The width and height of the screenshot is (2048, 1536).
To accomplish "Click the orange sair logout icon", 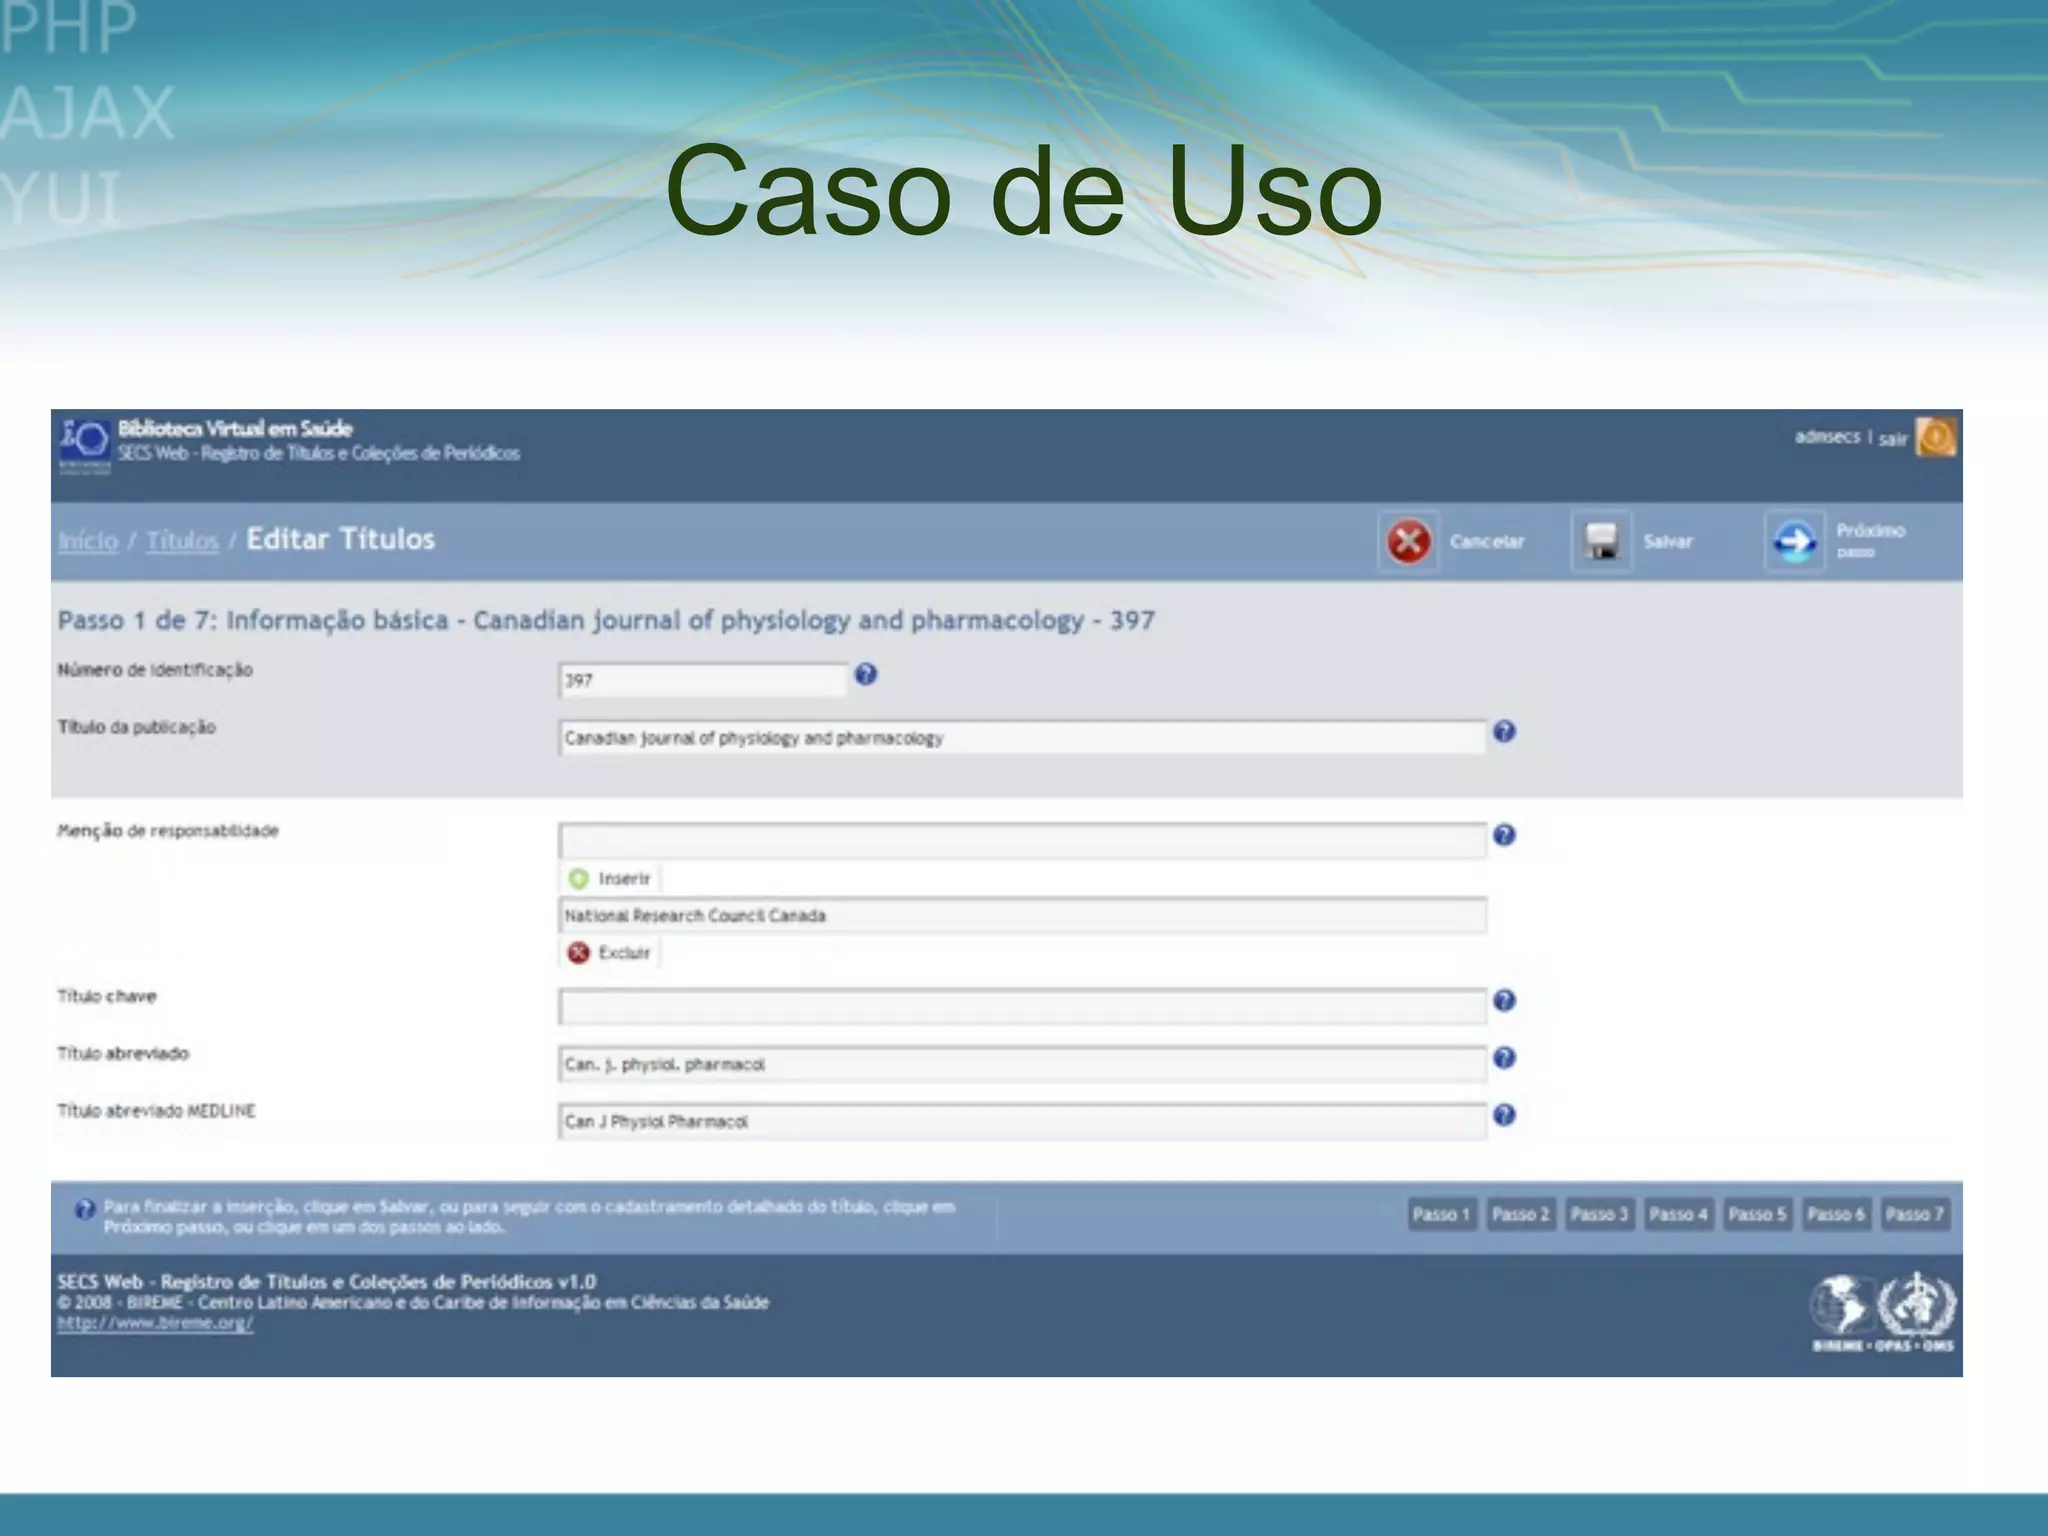I will pos(1936,437).
